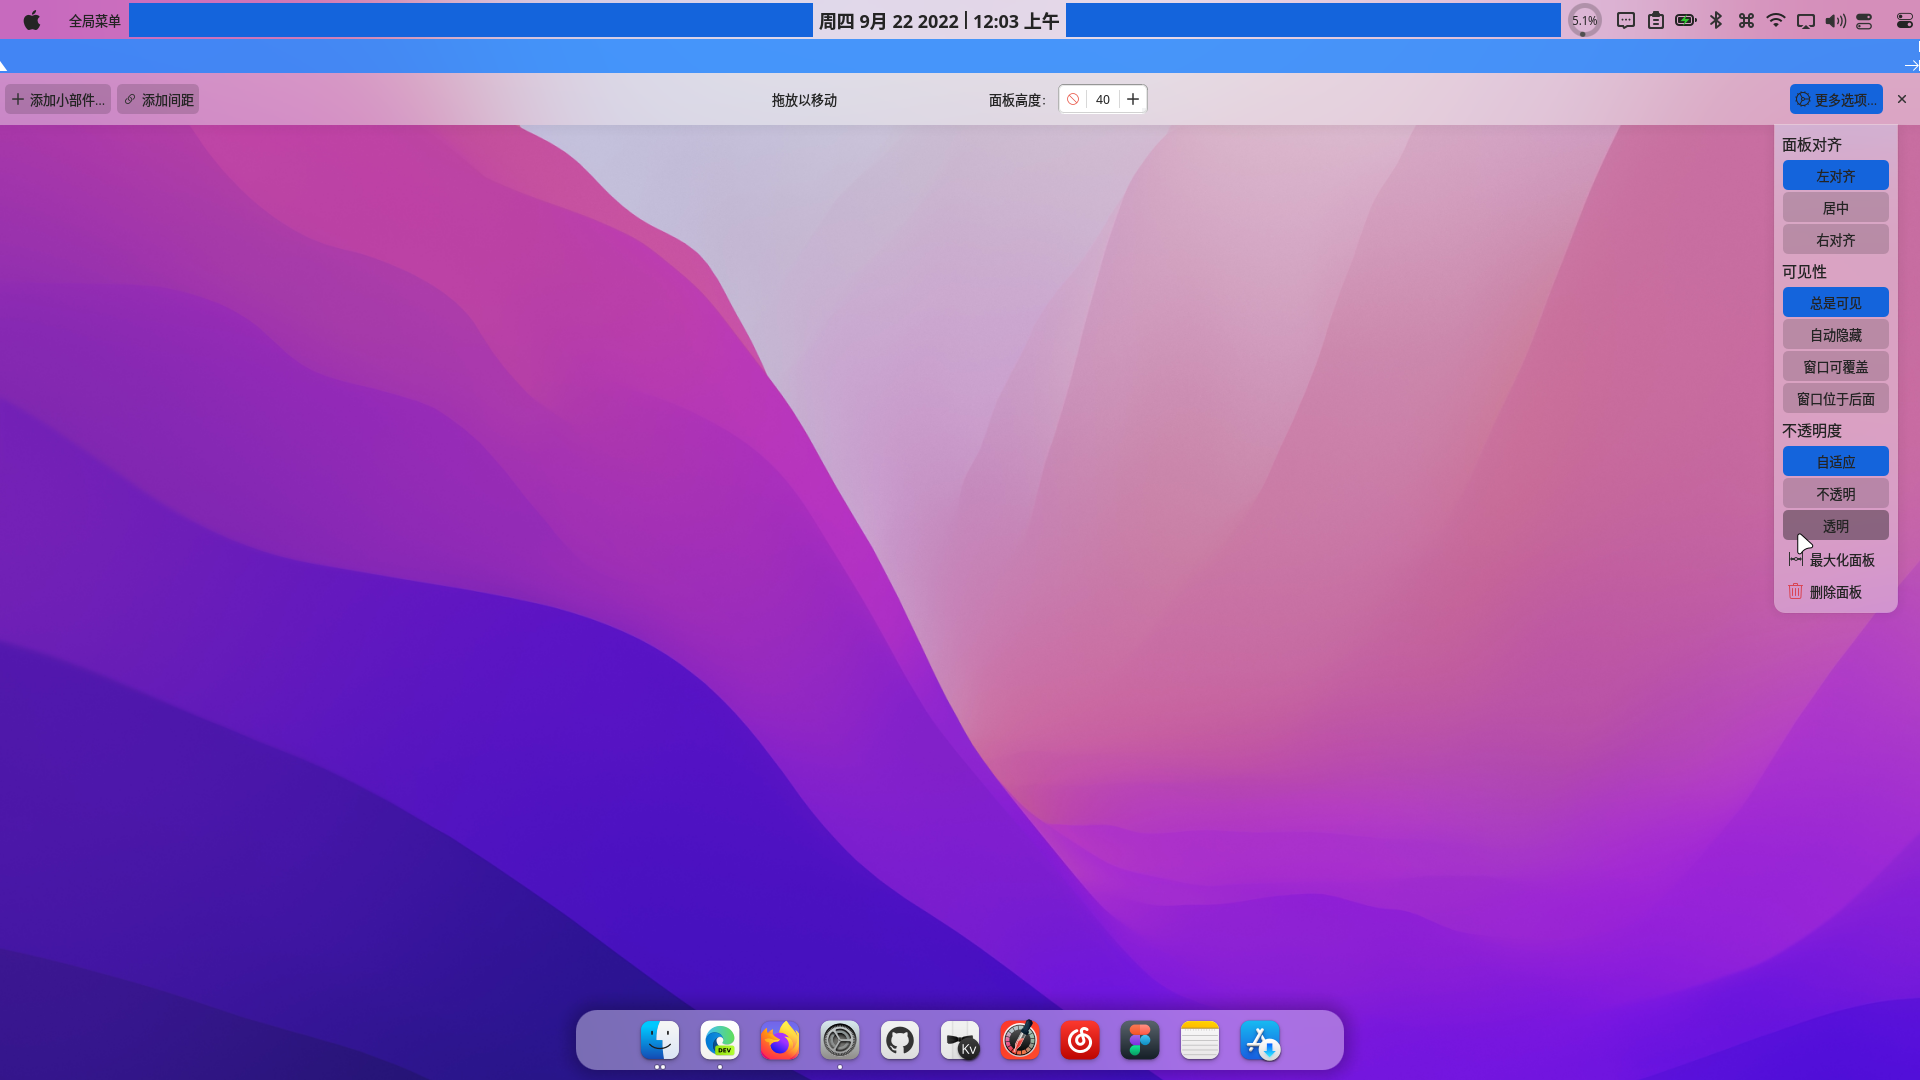Set opacity to 不透明
1920x1080 pixels.
[x=1836, y=493]
